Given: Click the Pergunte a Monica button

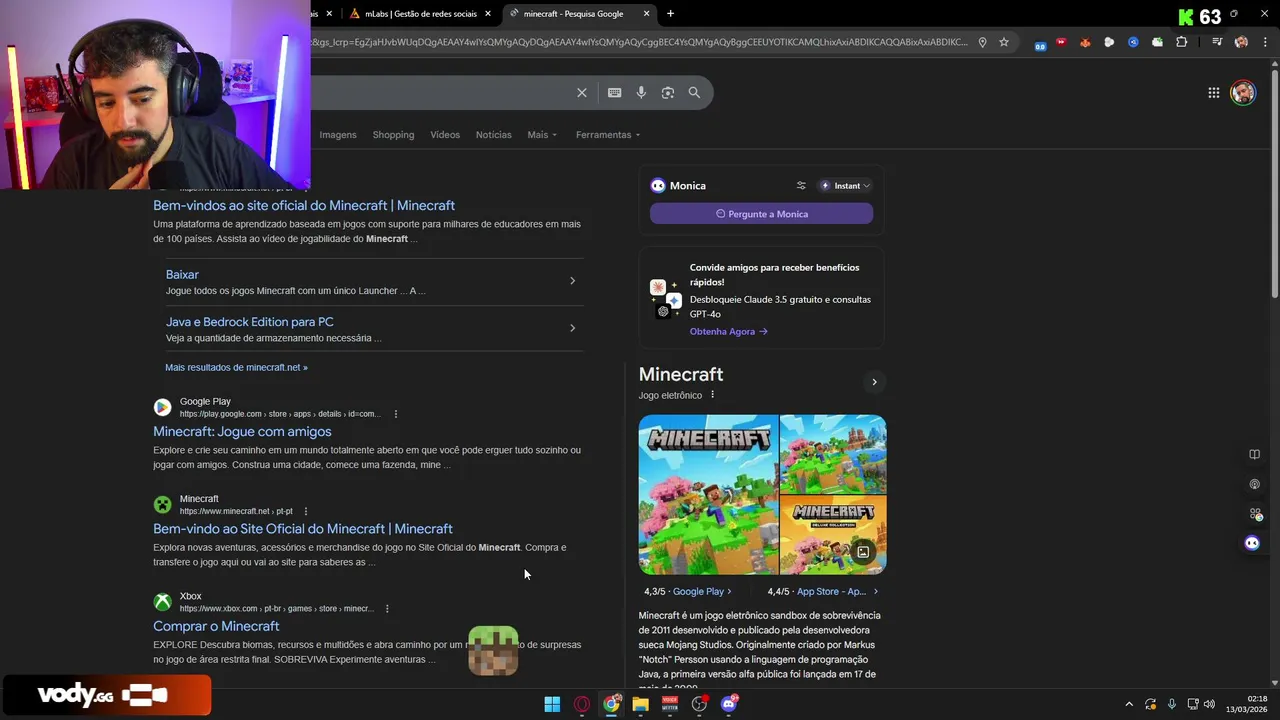Looking at the screenshot, I should [761, 214].
